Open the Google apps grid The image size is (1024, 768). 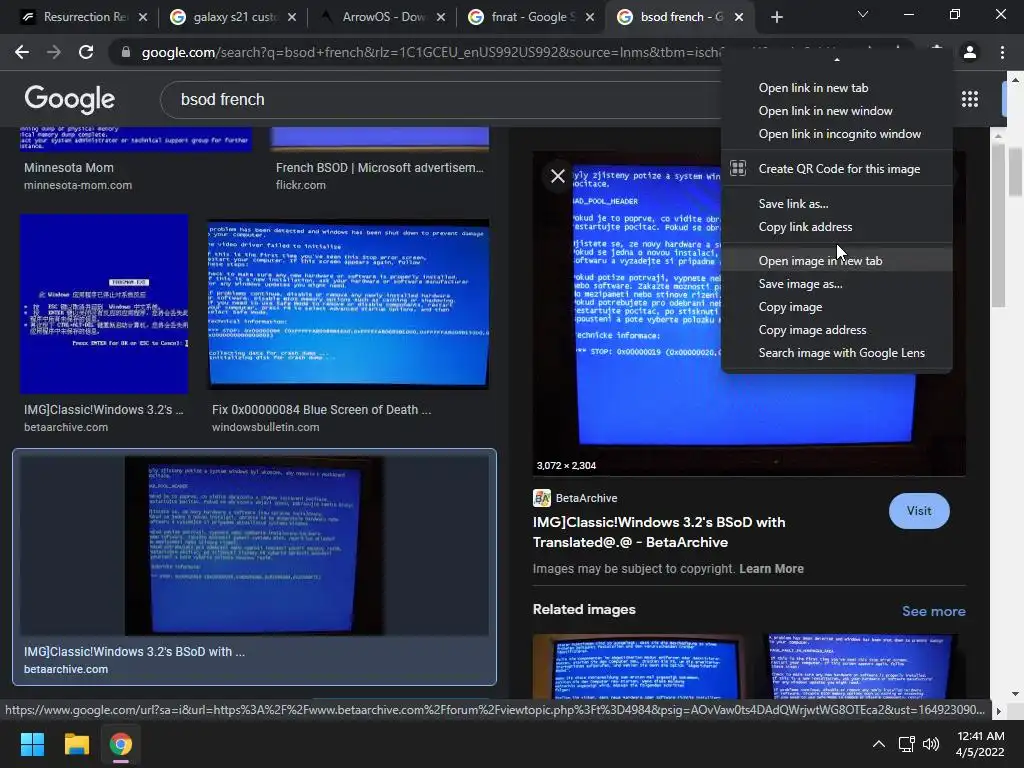pos(970,99)
